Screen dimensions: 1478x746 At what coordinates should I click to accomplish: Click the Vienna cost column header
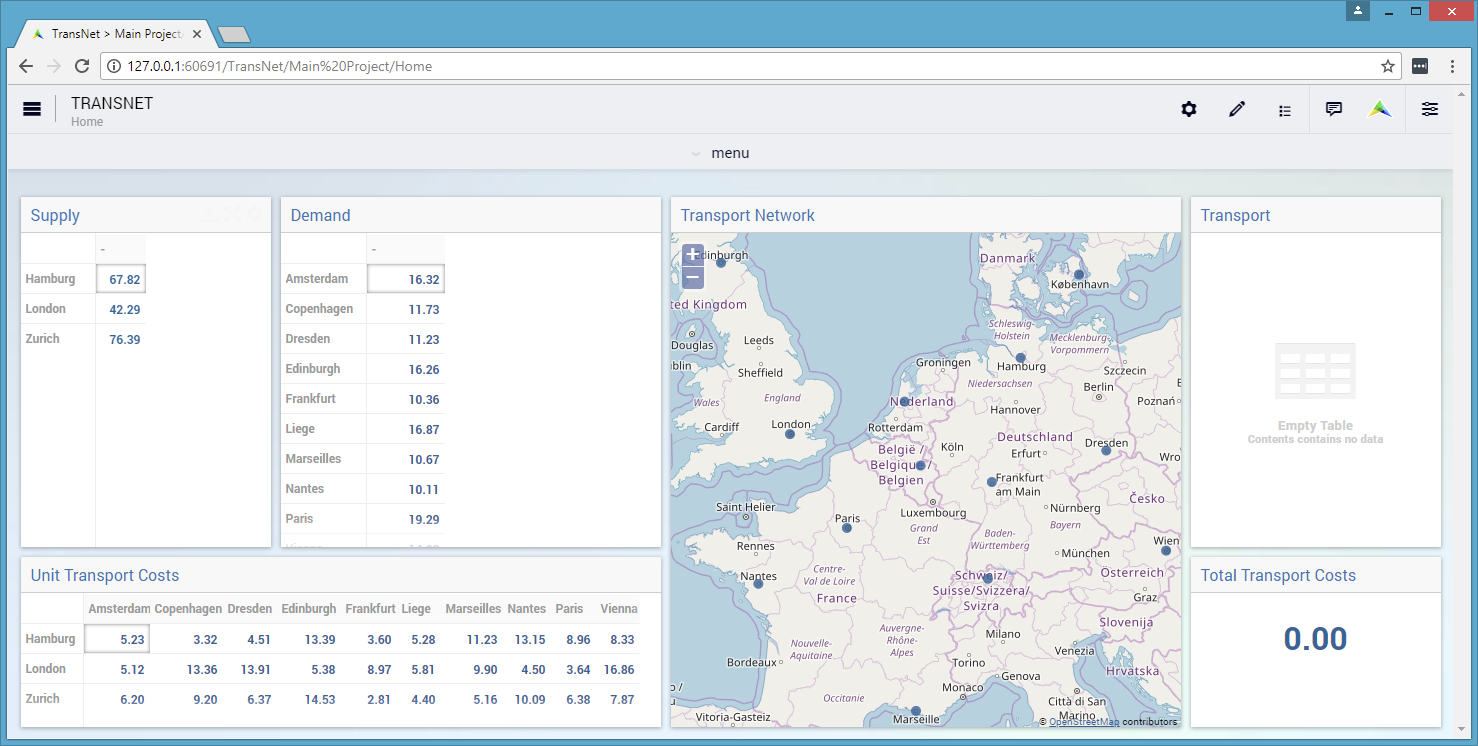[x=619, y=608]
